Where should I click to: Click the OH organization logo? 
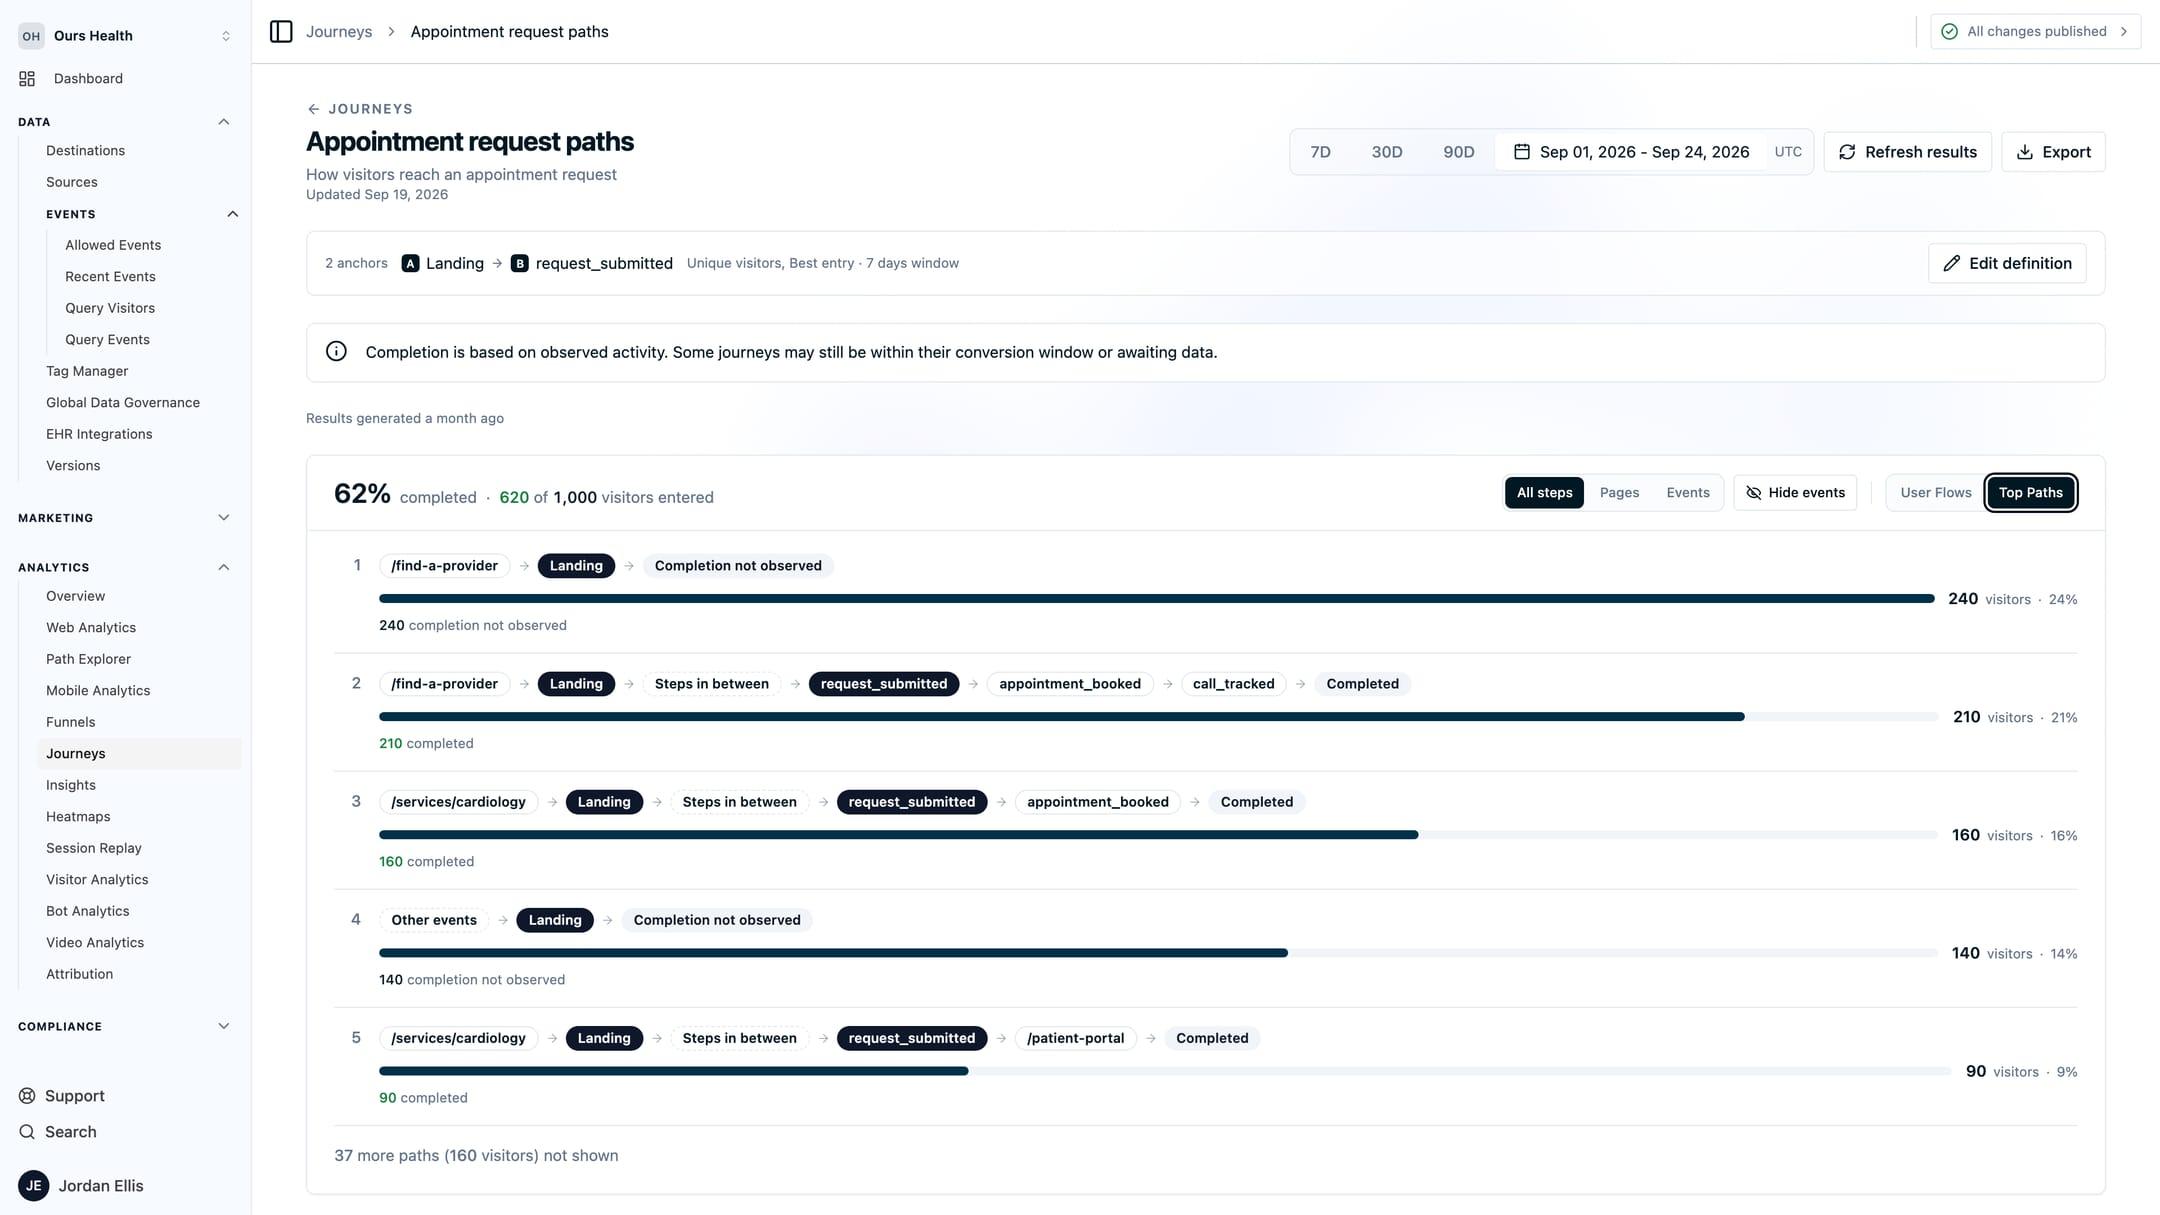click(x=31, y=36)
